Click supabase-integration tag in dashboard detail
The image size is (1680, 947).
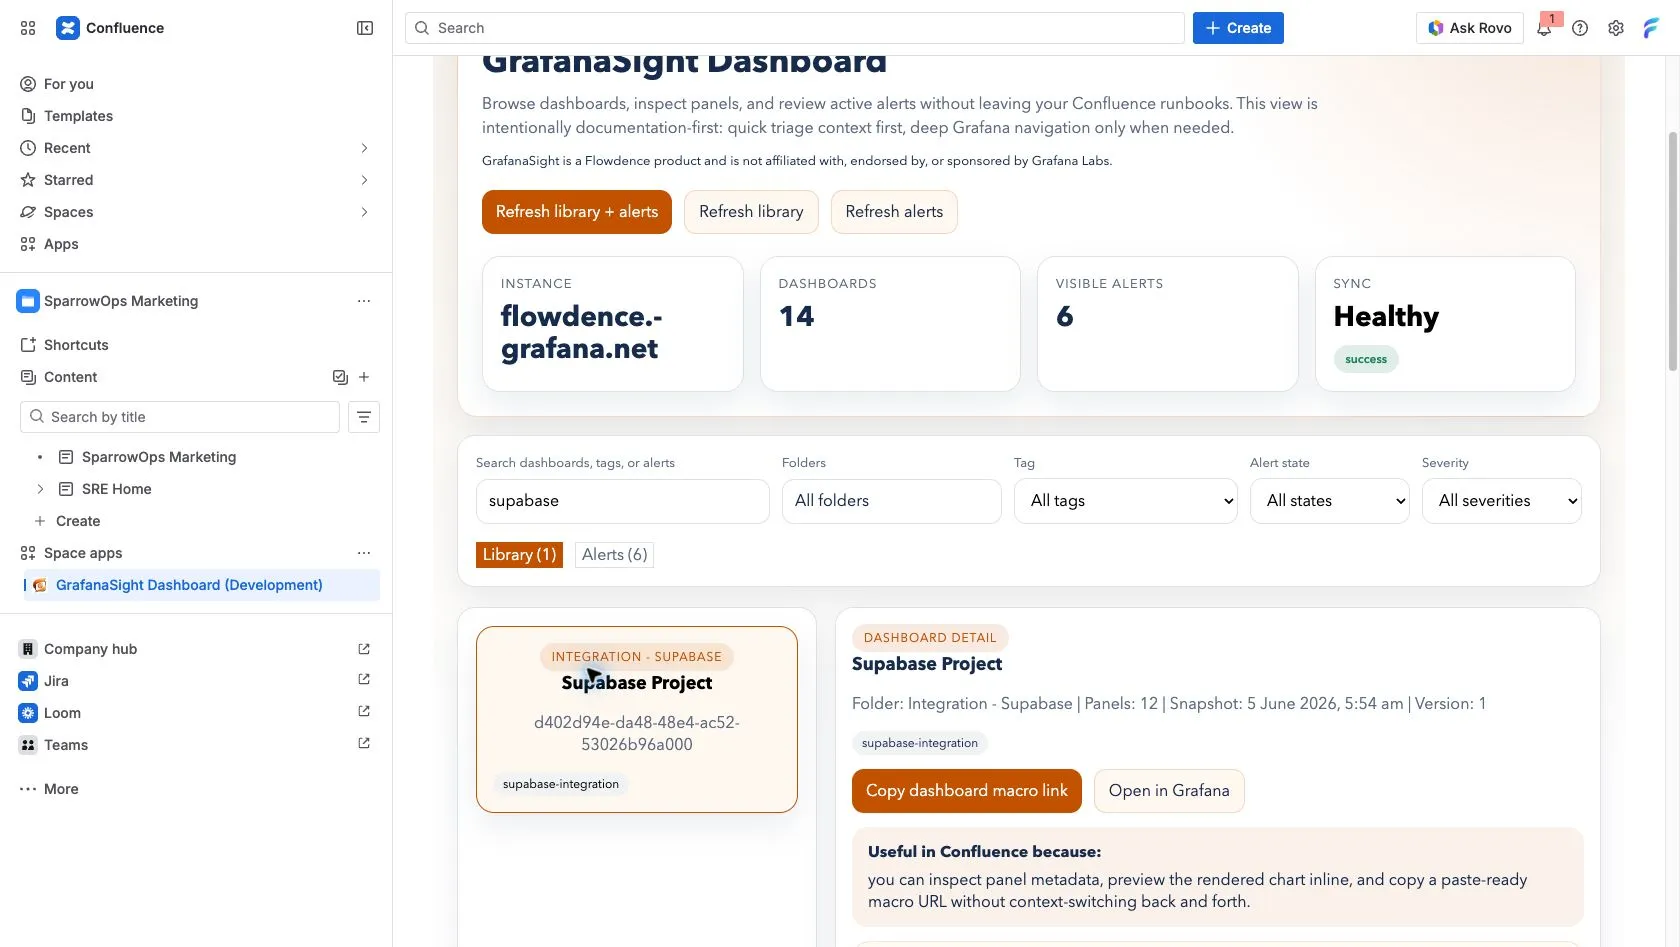920,743
